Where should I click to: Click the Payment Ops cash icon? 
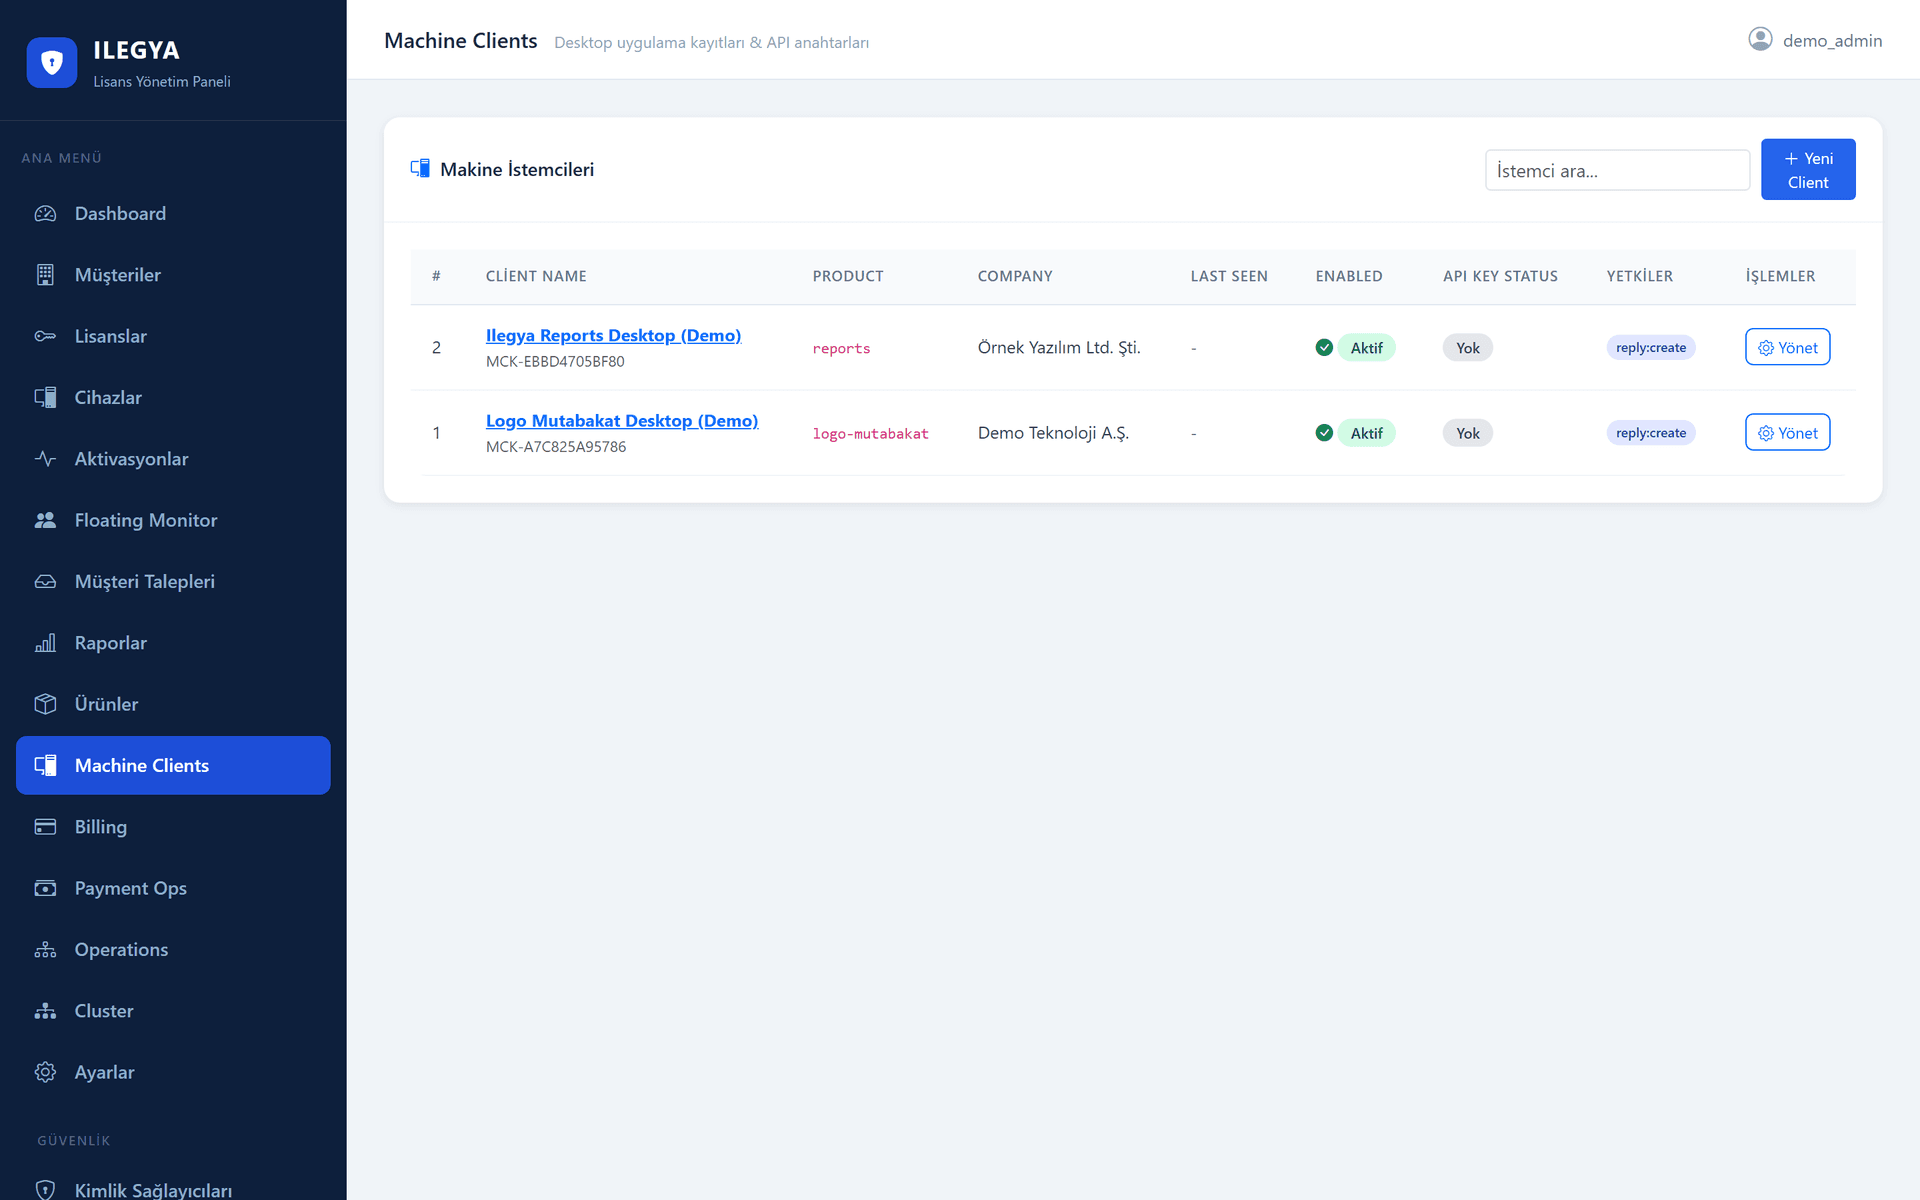point(45,888)
